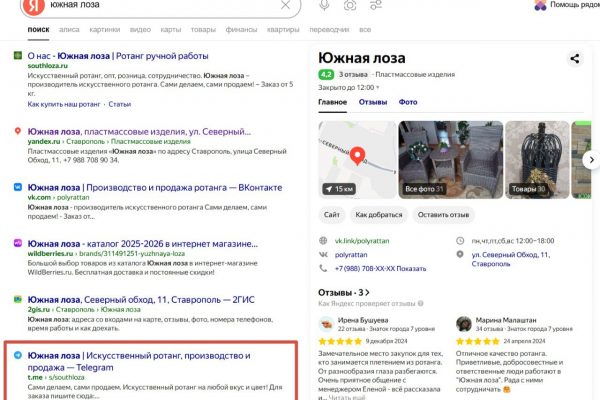Click the 'Как добраться' button
Viewport: 600px width, 400px height.
[379, 215]
